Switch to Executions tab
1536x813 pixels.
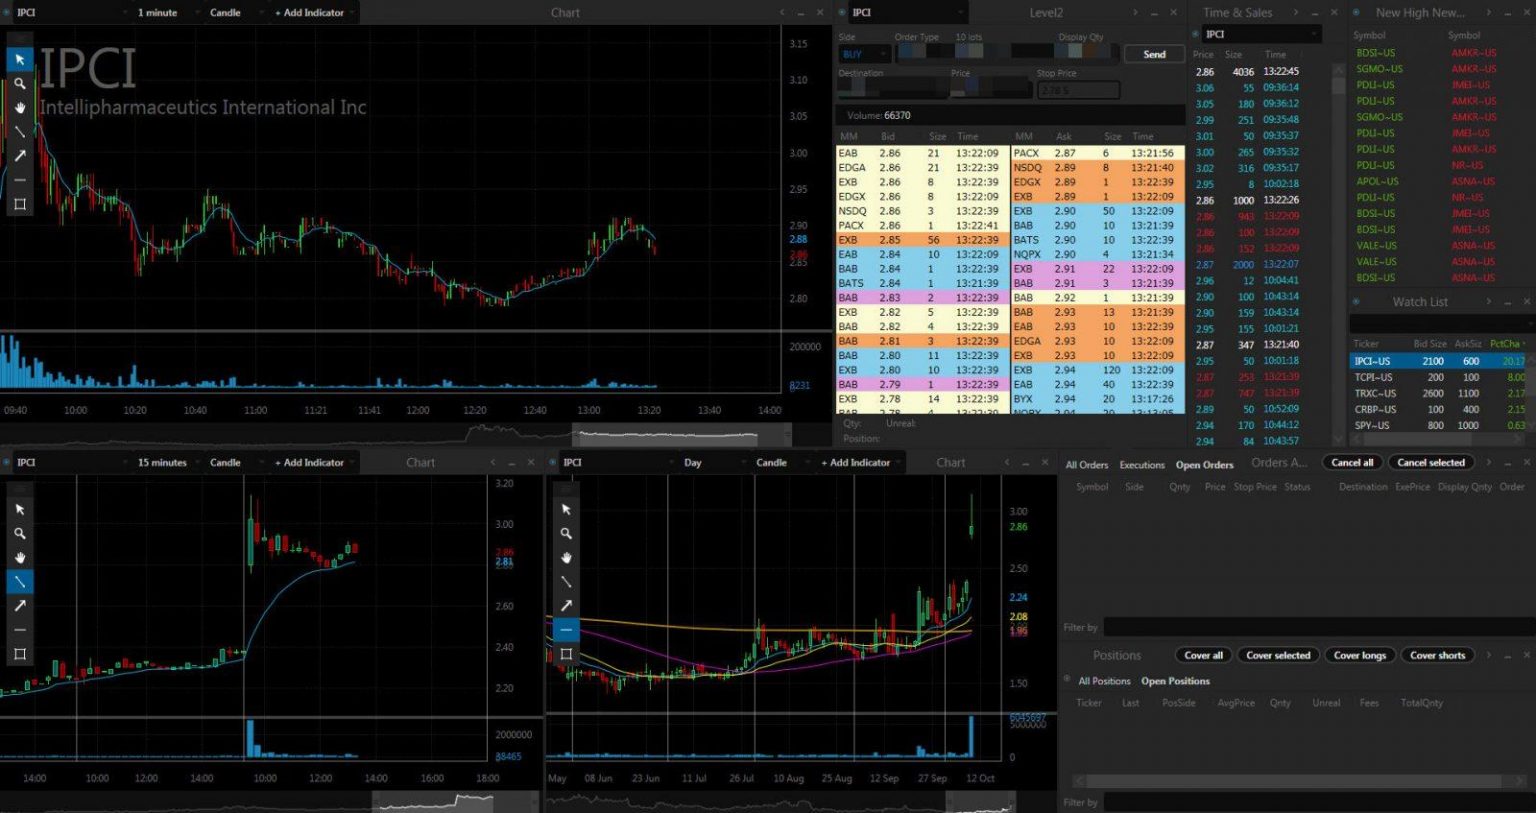coord(1142,465)
